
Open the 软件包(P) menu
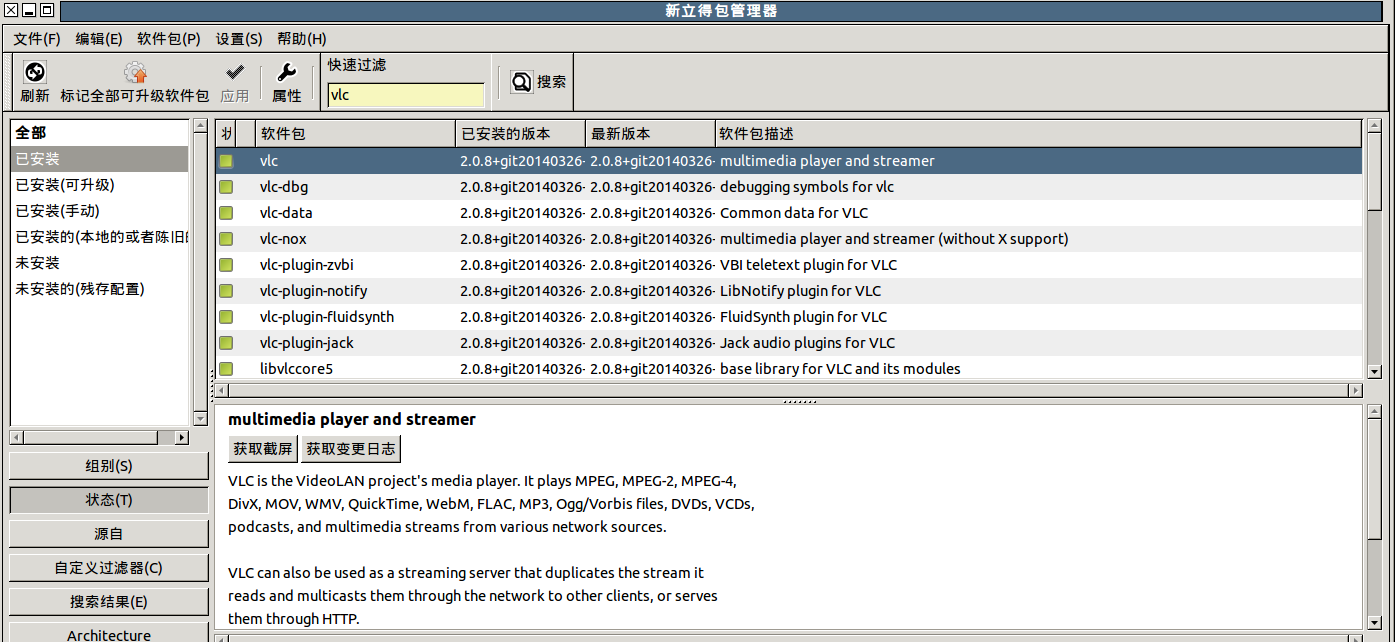169,39
